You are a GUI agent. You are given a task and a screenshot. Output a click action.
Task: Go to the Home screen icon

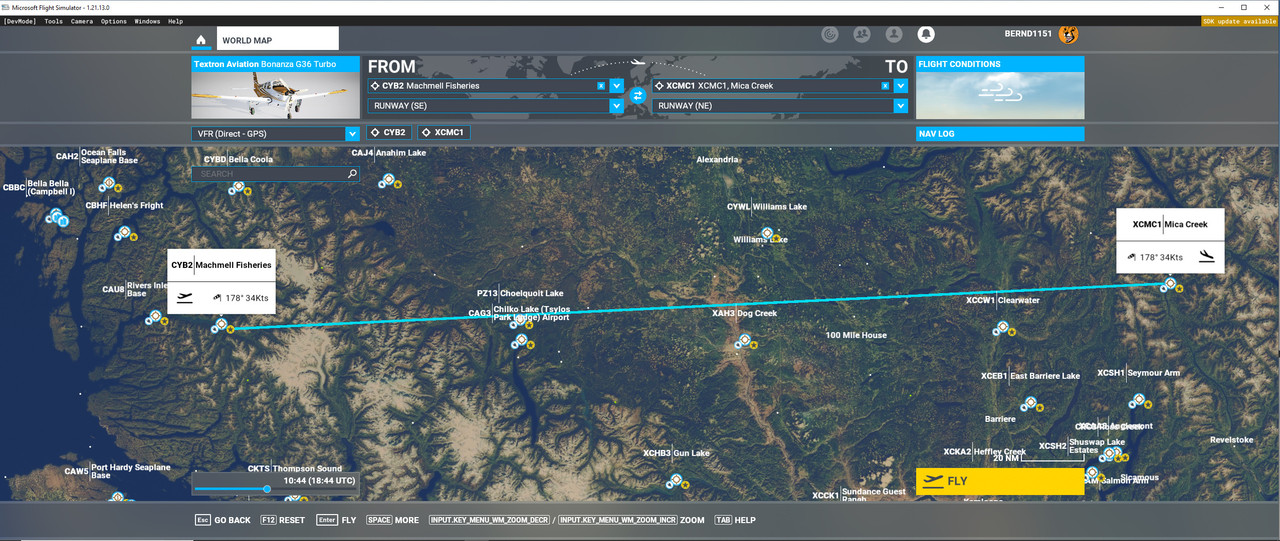click(x=201, y=40)
